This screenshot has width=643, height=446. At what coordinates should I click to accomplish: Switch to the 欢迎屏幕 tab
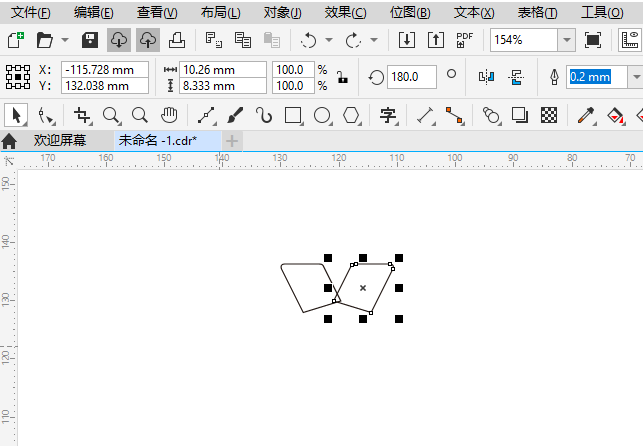tap(60, 141)
